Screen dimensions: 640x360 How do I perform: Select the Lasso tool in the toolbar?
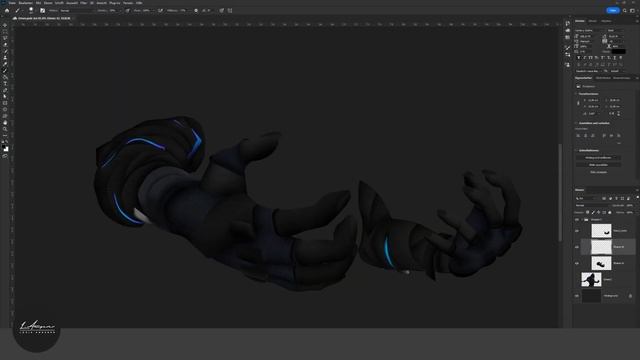[5, 38]
